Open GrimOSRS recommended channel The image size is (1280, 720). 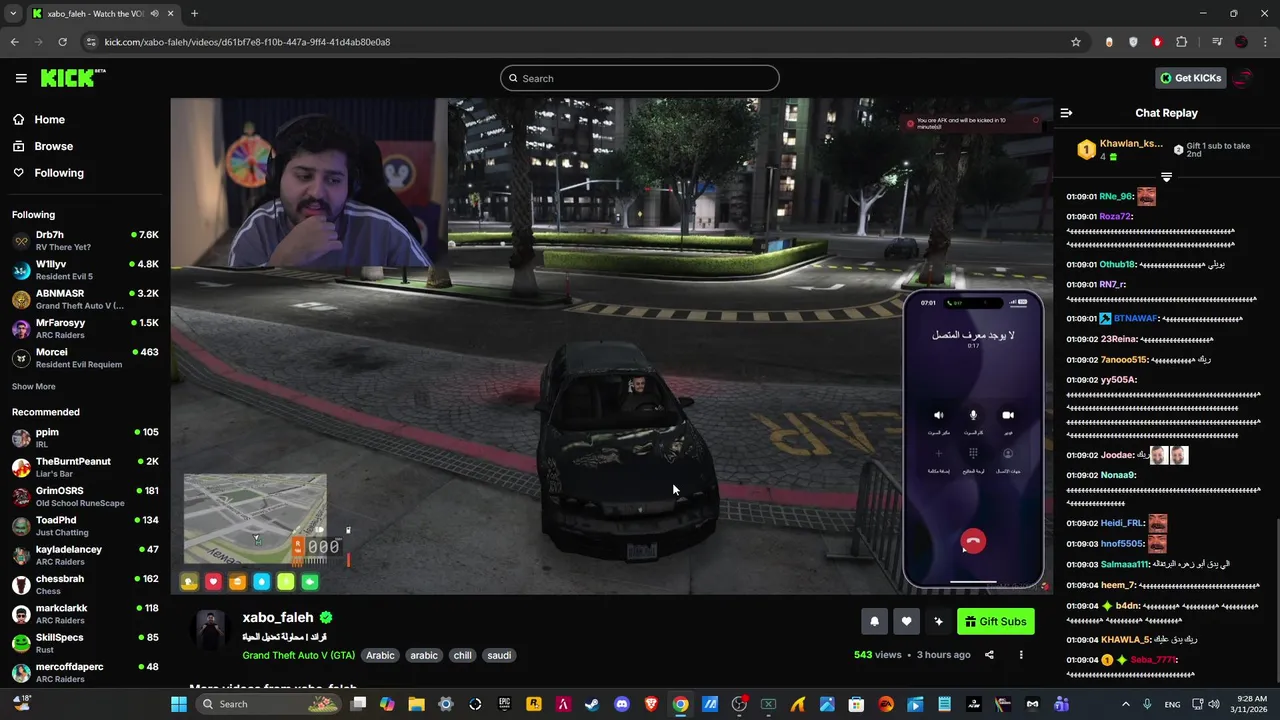click(x=85, y=496)
